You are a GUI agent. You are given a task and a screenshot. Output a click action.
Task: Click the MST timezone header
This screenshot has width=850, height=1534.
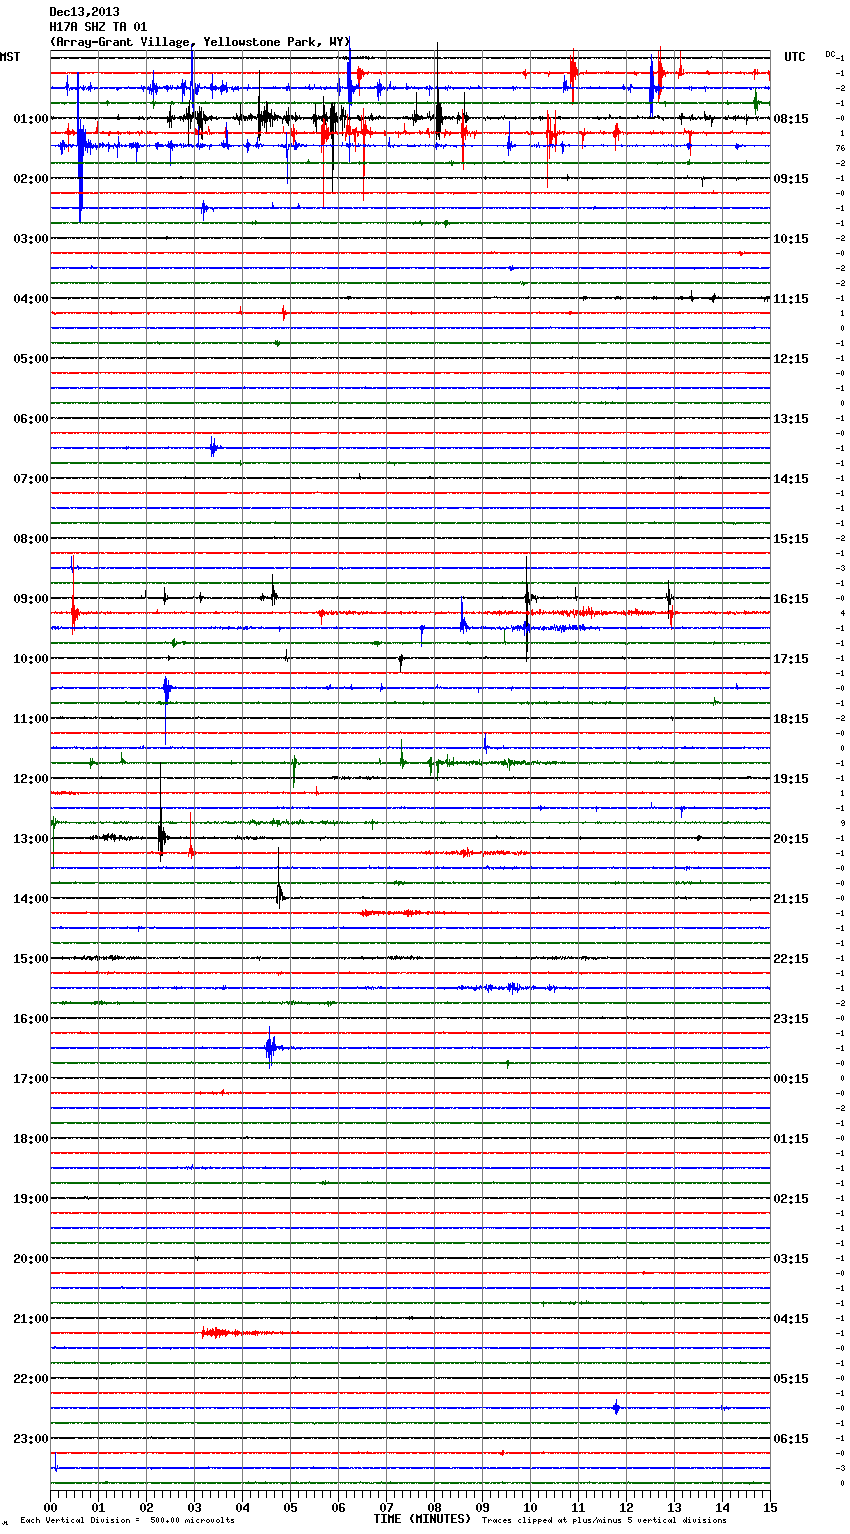tap(10, 57)
